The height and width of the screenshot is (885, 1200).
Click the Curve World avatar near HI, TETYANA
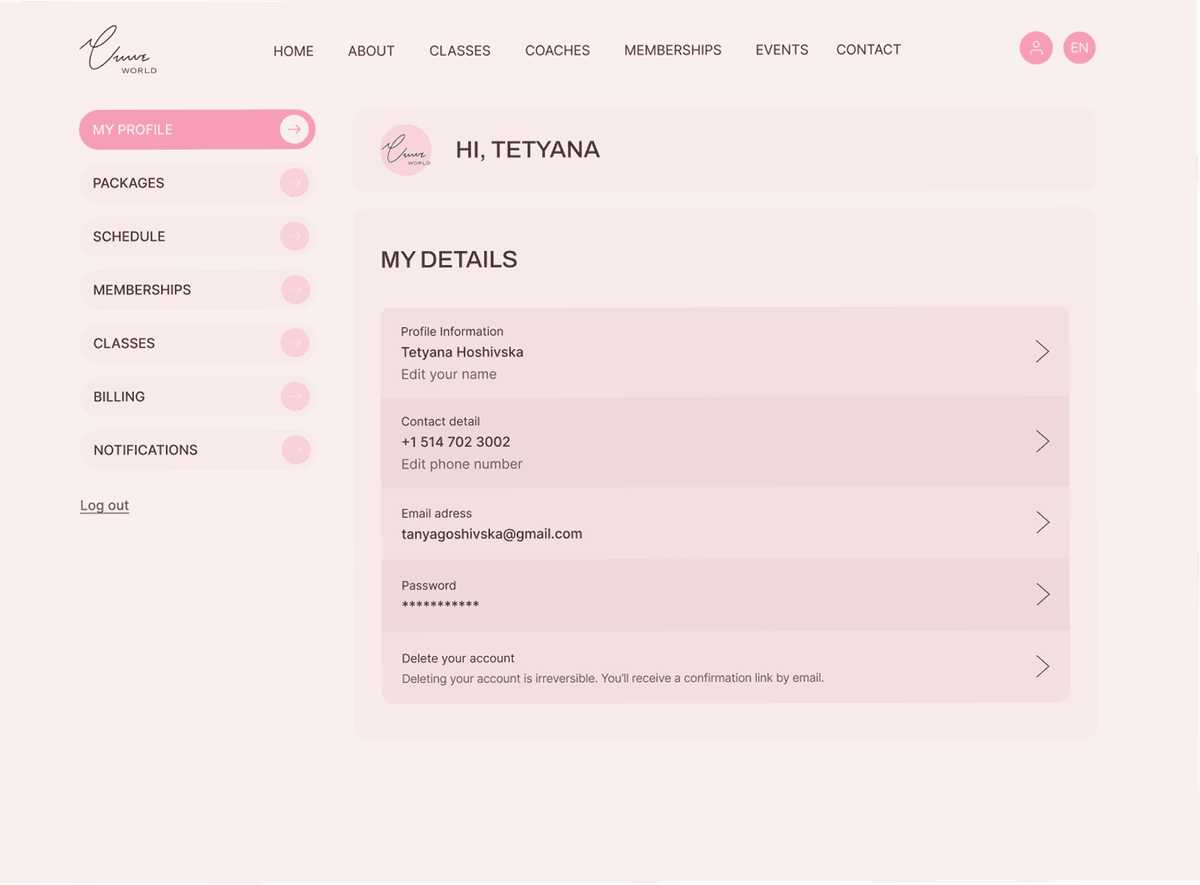click(406, 150)
